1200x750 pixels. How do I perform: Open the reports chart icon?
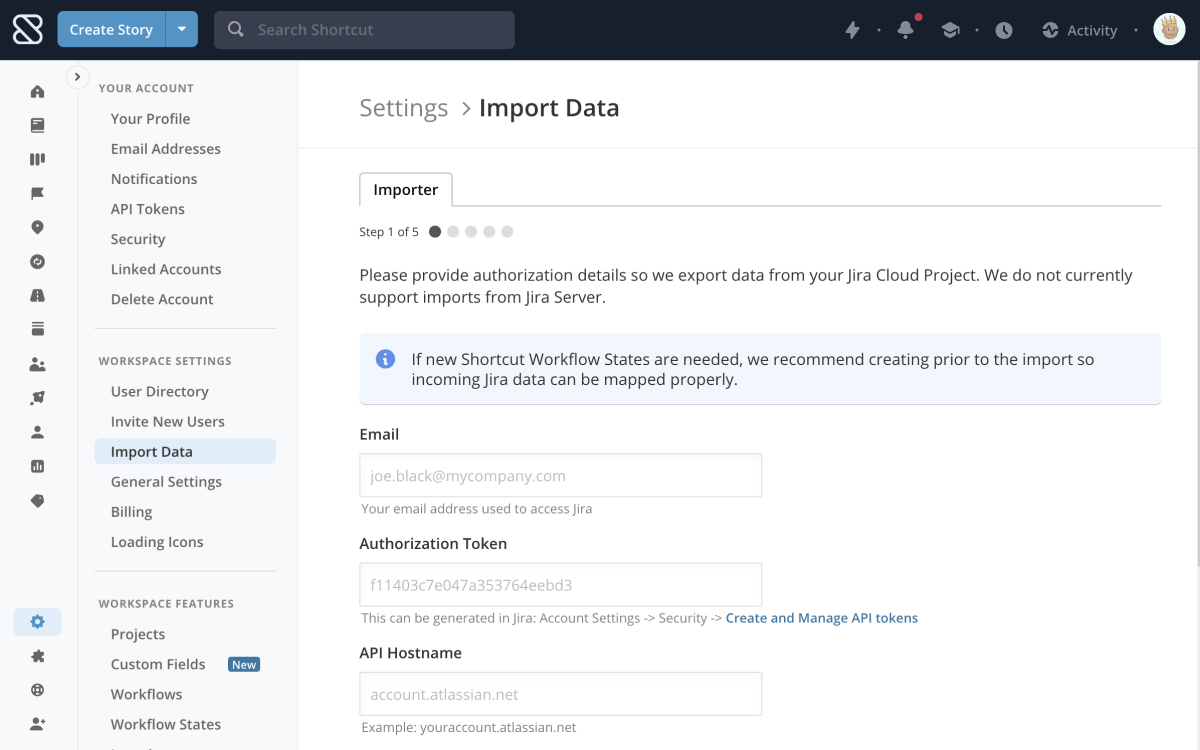pyautogui.click(x=38, y=466)
